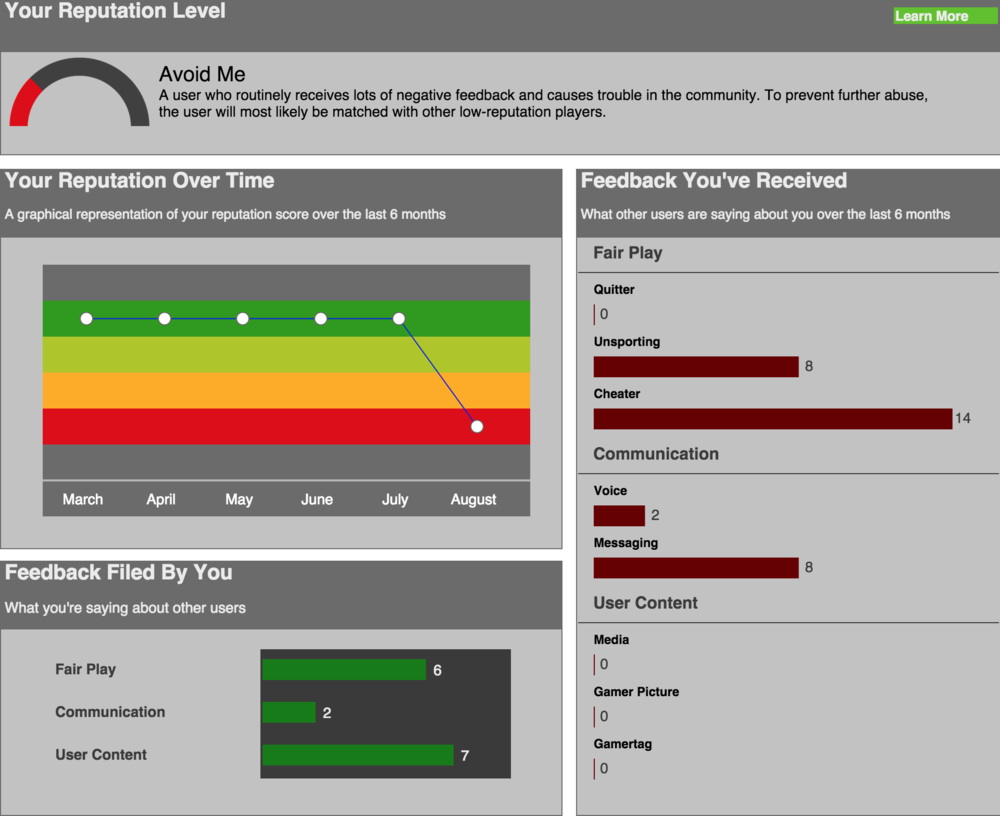Click the June month label on the chart axis
This screenshot has height=816, width=1000.
317,499
